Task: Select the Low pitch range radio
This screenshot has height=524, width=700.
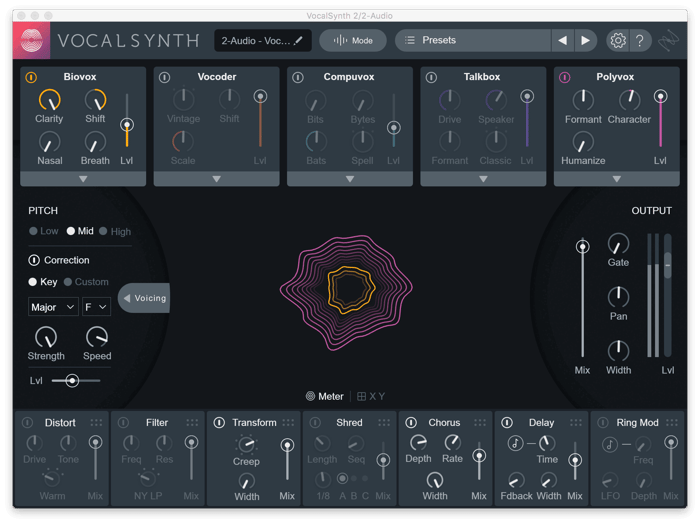Action: [33, 231]
